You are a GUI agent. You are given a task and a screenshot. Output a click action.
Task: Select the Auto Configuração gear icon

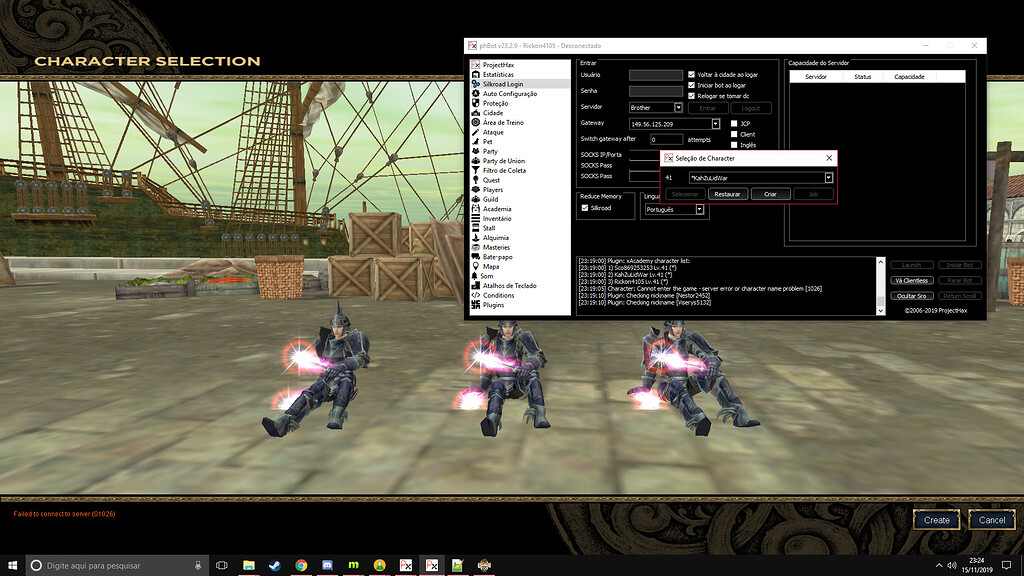[475, 93]
